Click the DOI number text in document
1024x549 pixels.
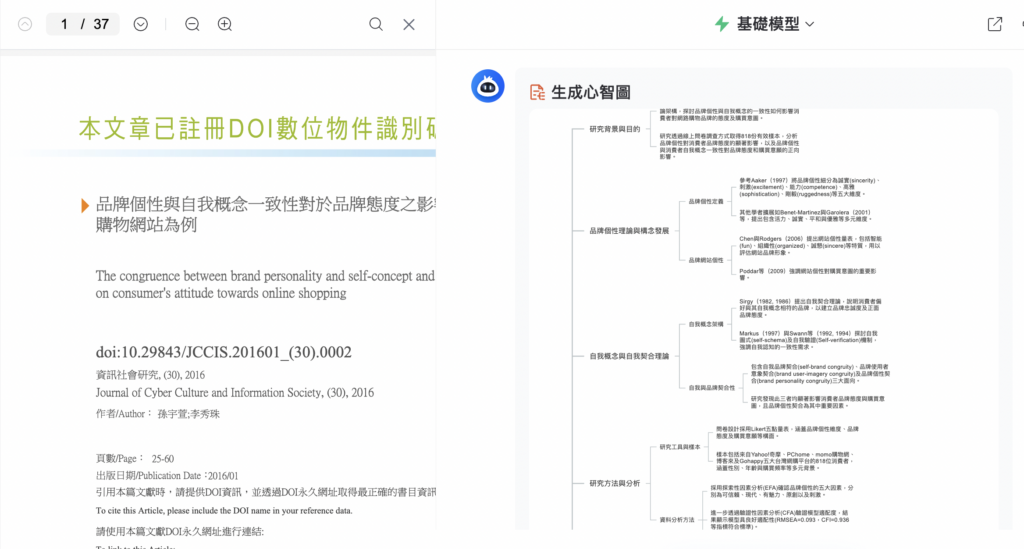(224, 352)
